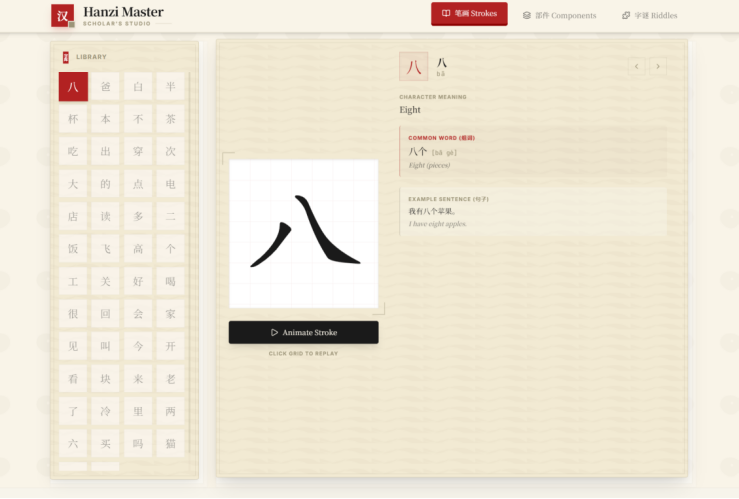This screenshot has height=499, width=739.
Task: Open the 字谜 Riddles tab
Action: [x=649, y=16]
